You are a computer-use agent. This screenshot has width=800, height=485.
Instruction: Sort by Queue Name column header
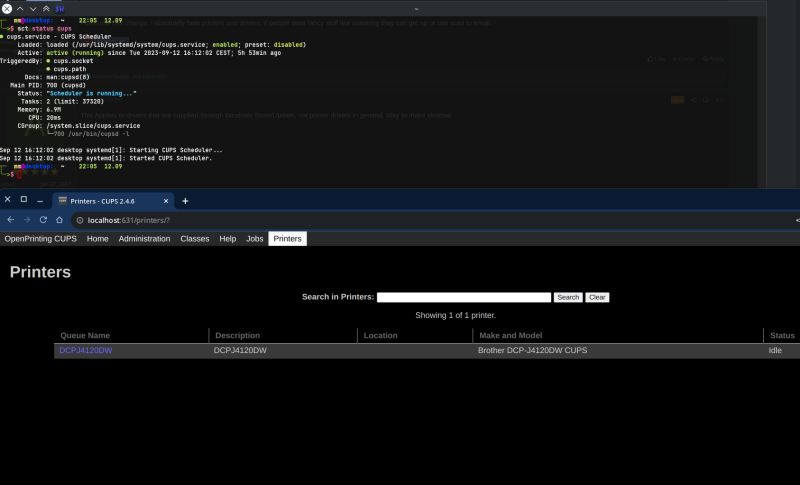85,336
